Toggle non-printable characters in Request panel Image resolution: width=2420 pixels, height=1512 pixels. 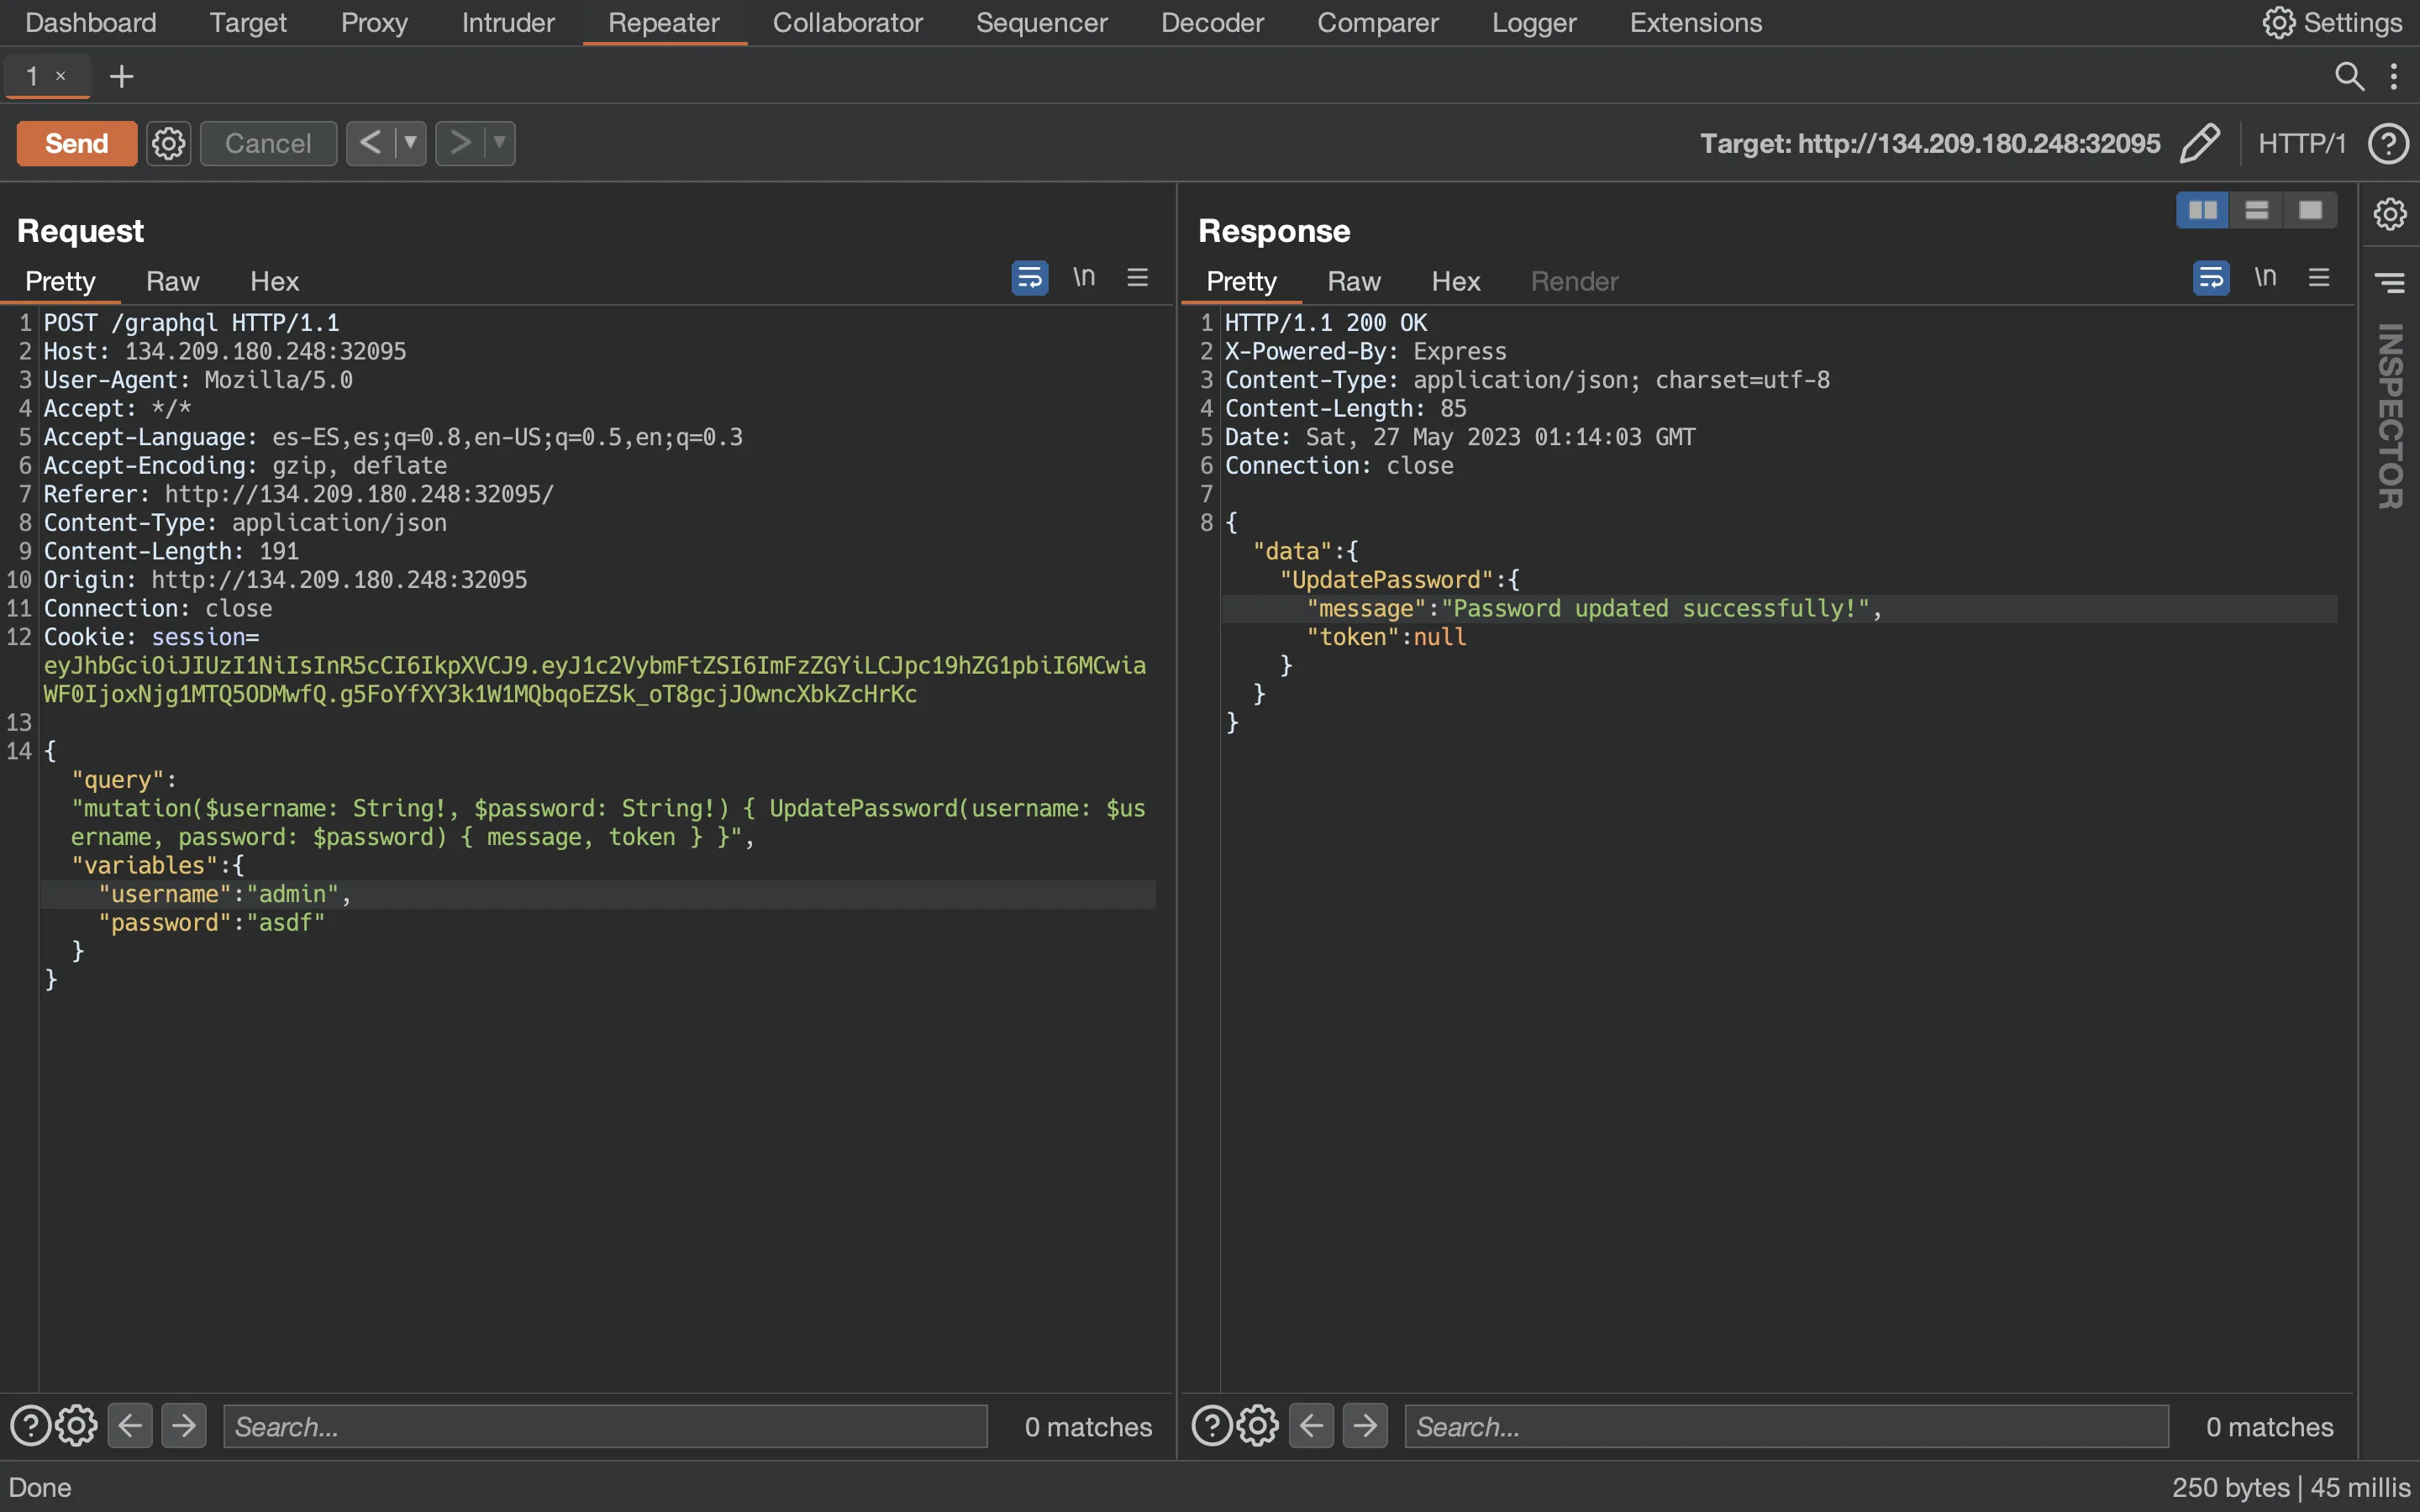point(1084,277)
